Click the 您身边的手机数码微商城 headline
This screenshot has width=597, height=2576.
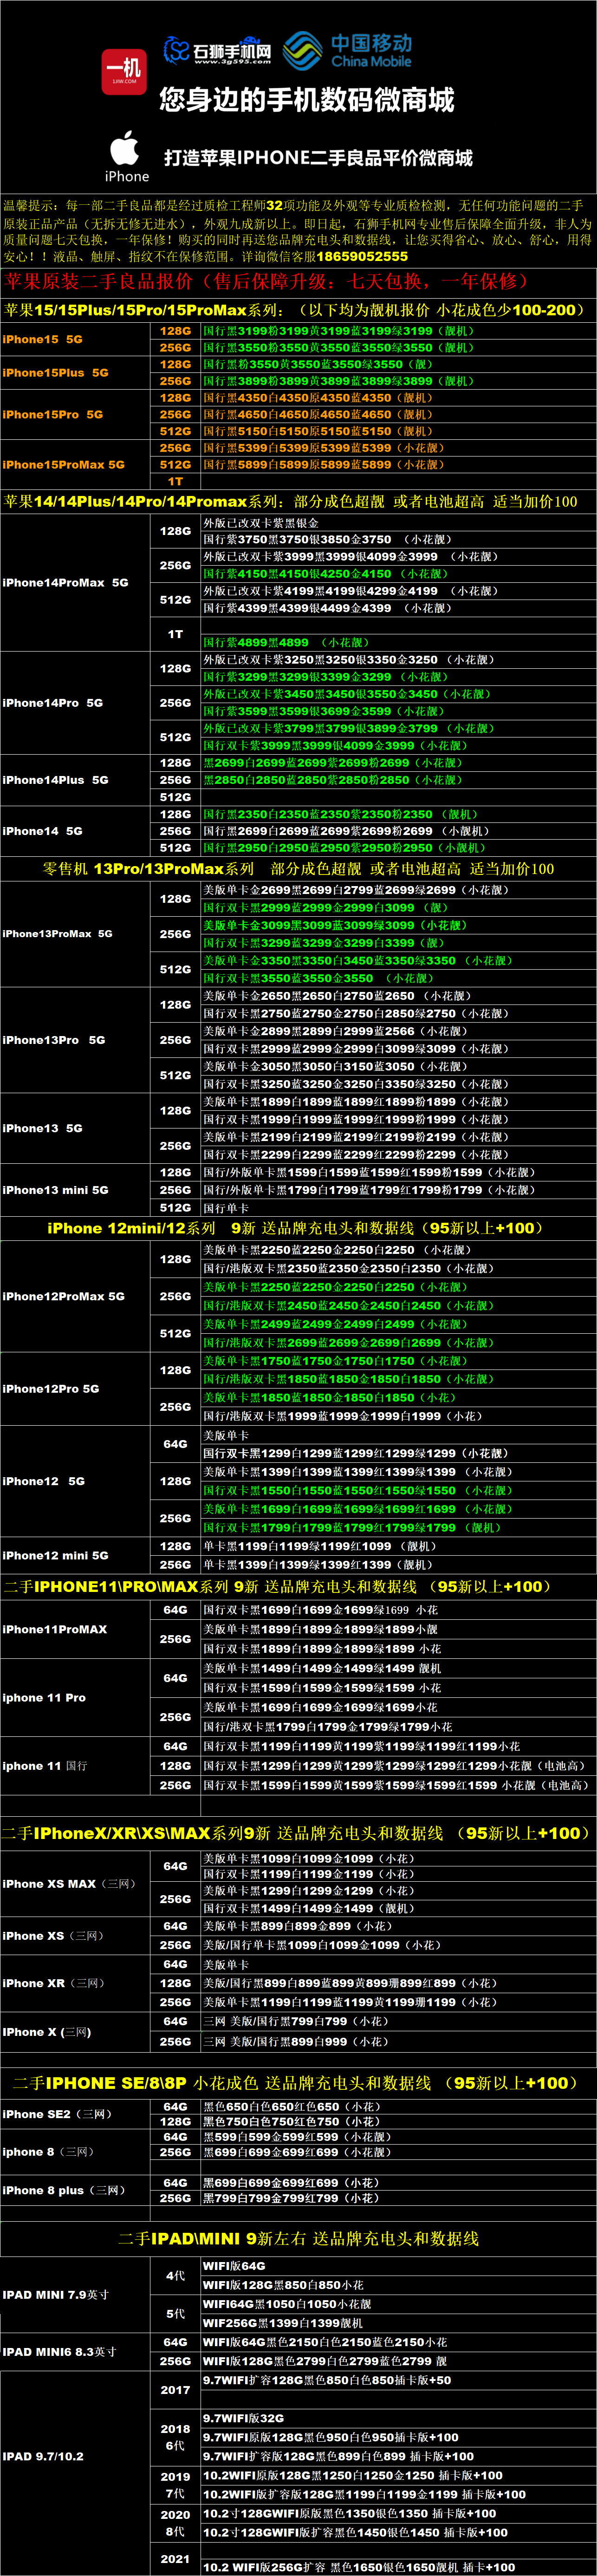[307, 100]
